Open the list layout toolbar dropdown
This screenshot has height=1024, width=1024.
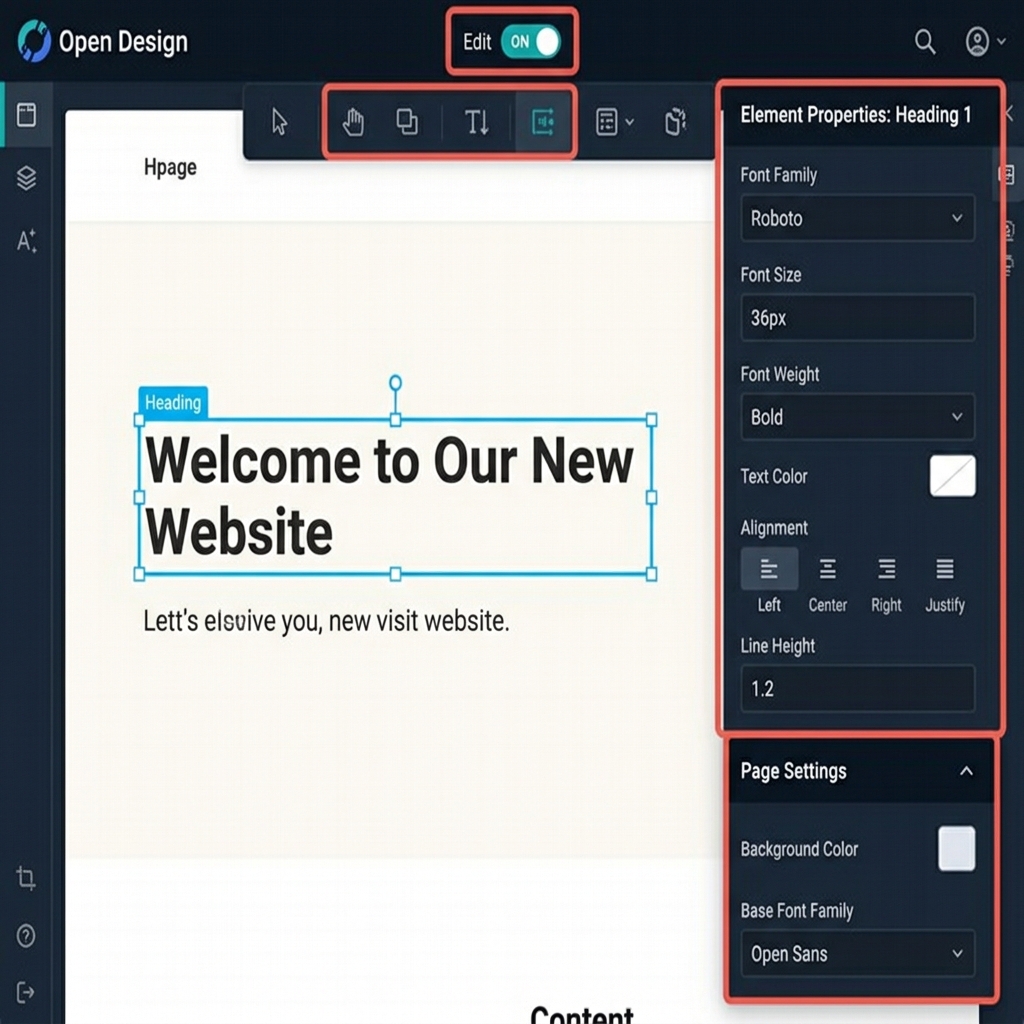point(614,122)
